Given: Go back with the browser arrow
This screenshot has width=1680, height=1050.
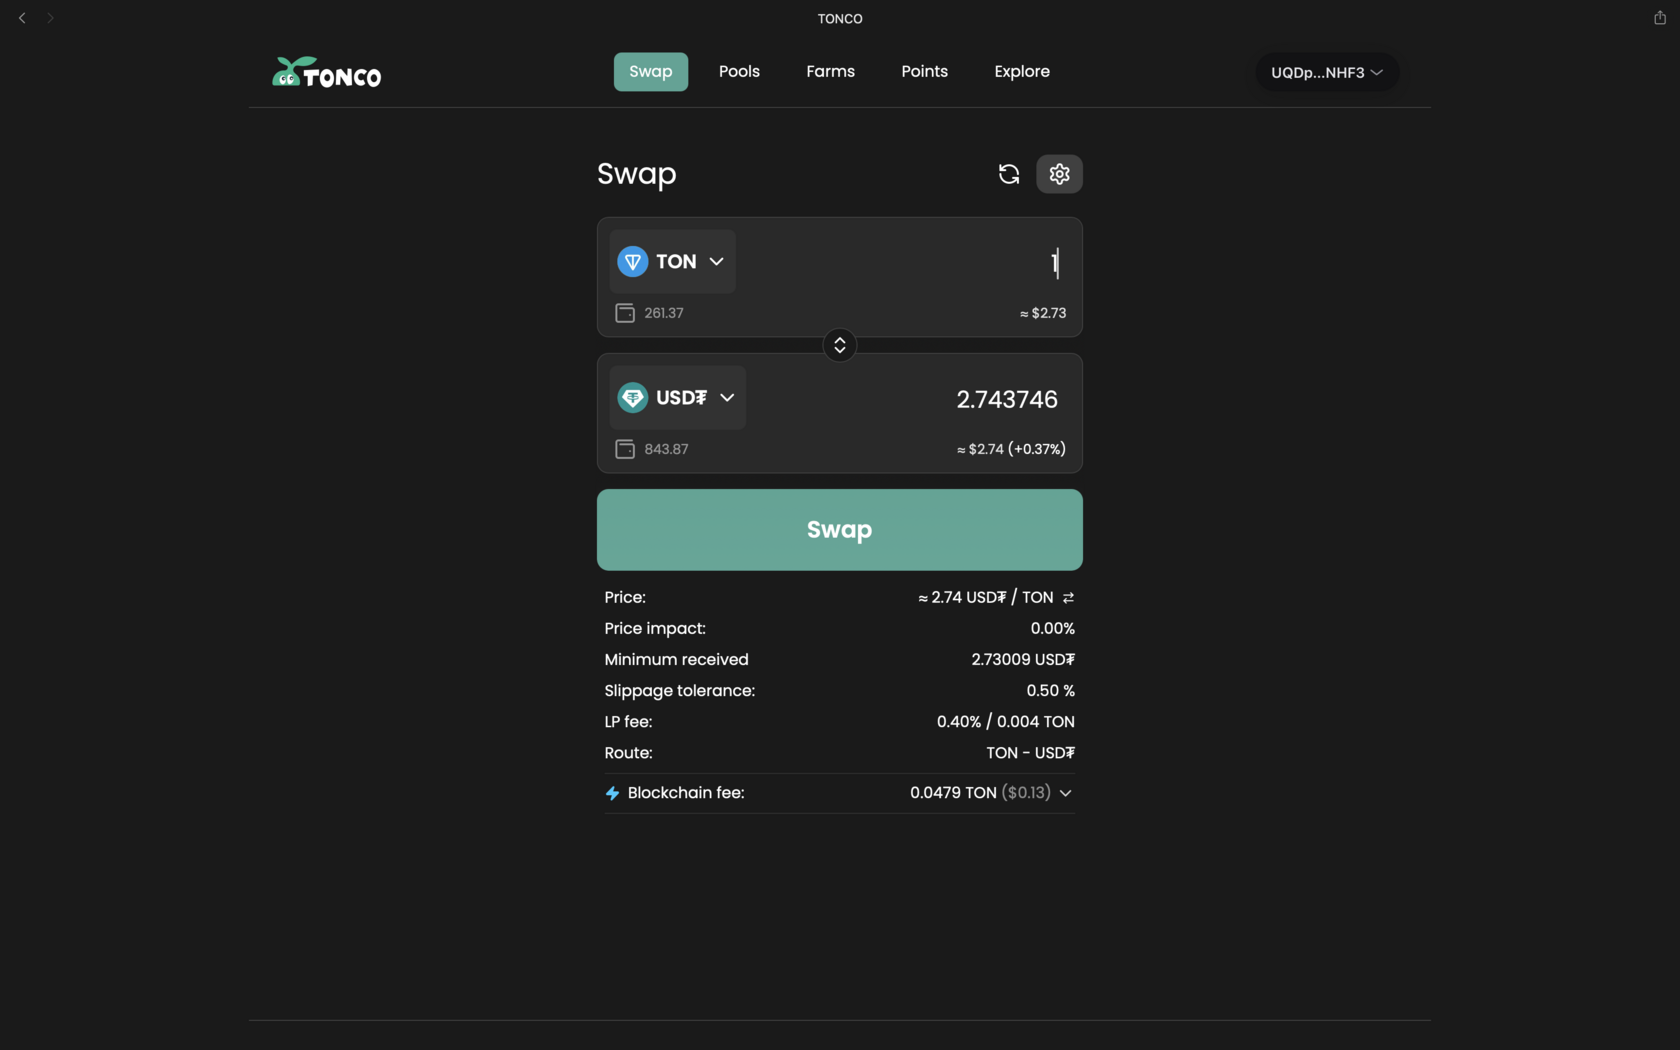Looking at the screenshot, I should 22,18.
